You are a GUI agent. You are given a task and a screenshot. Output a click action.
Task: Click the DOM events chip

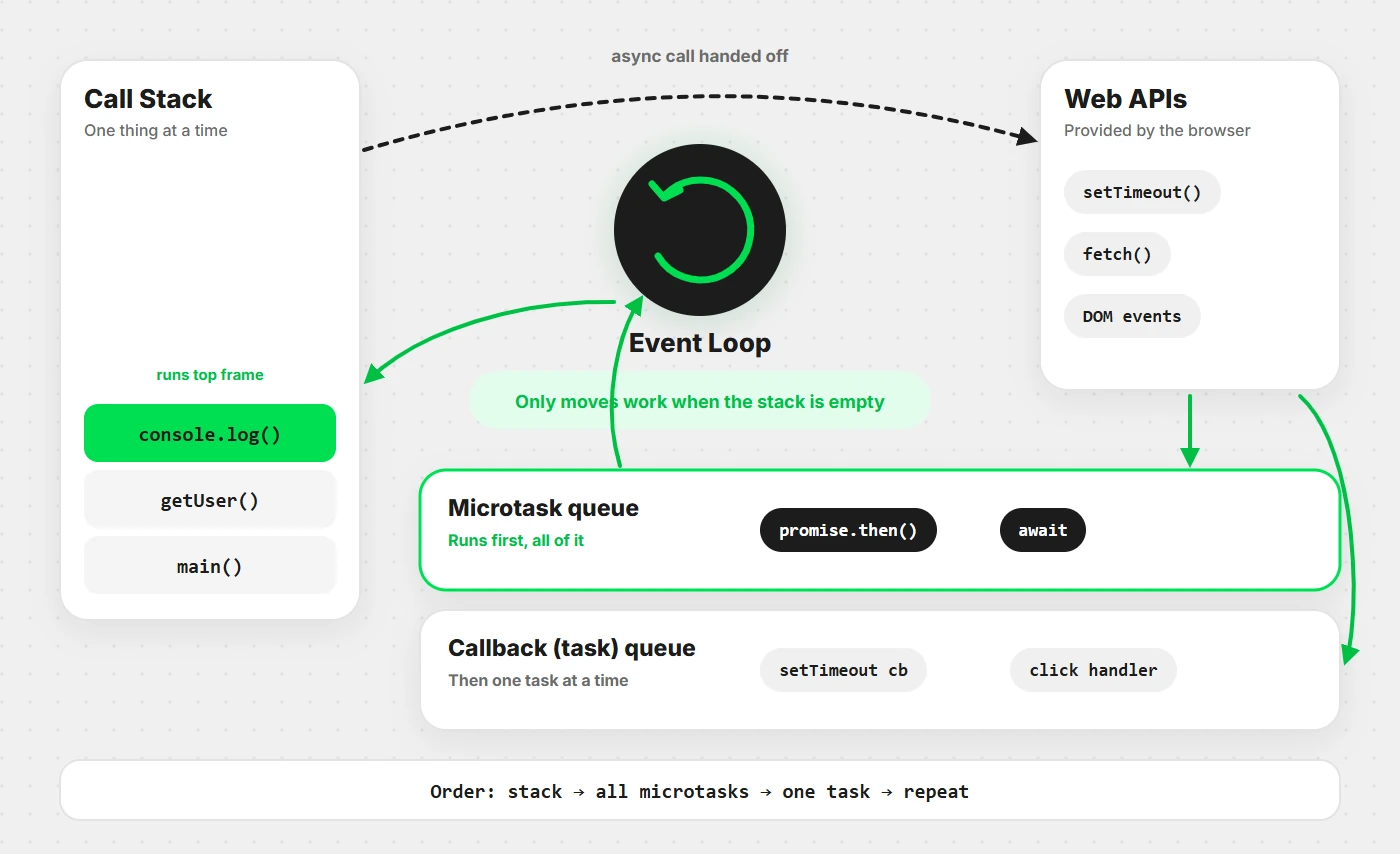pos(1132,316)
